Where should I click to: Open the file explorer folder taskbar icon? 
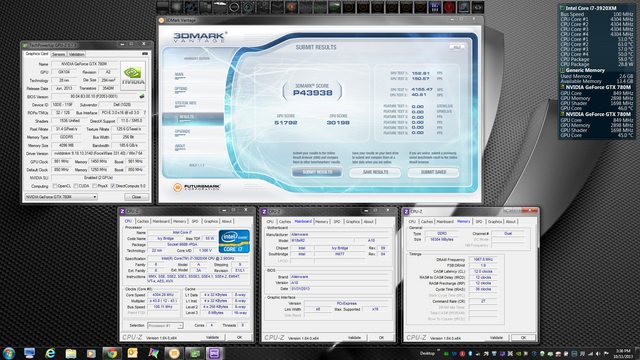[x=71, y=353]
